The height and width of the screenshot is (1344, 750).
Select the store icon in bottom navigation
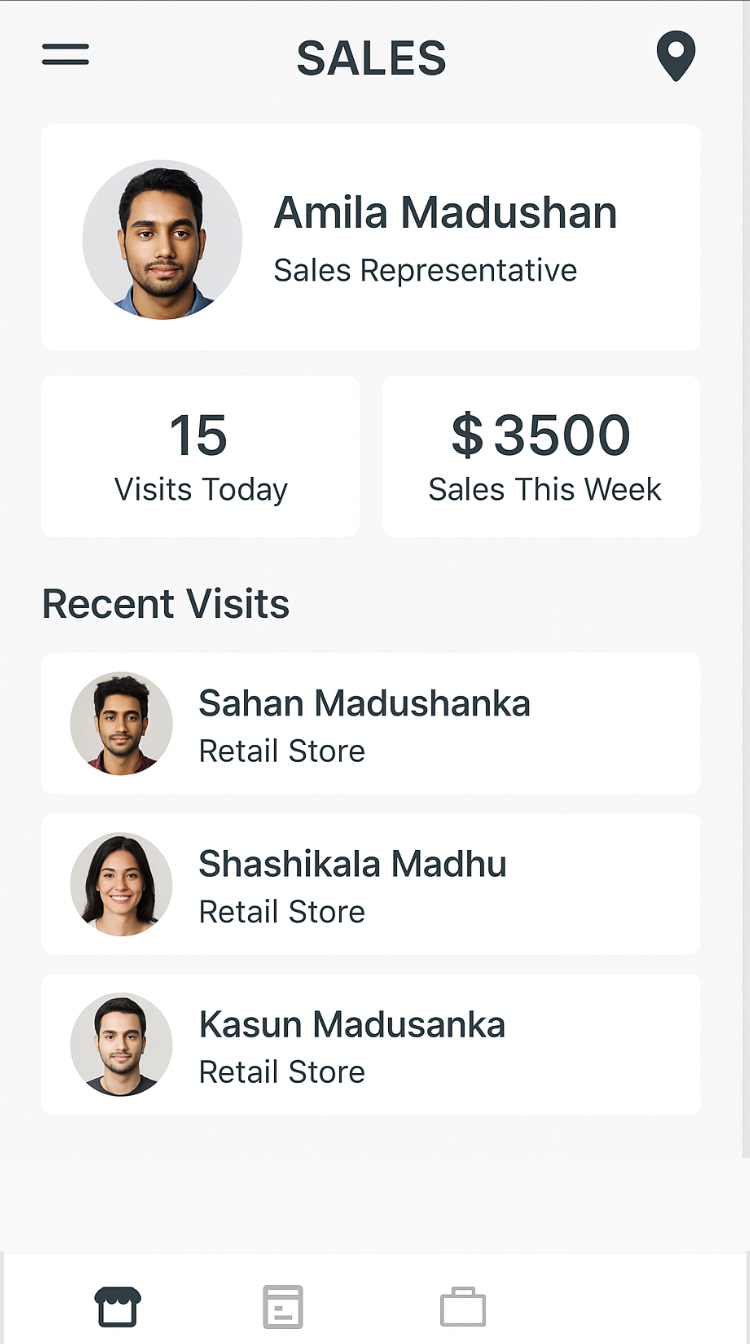pyautogui.click(x=118, y=1306)
